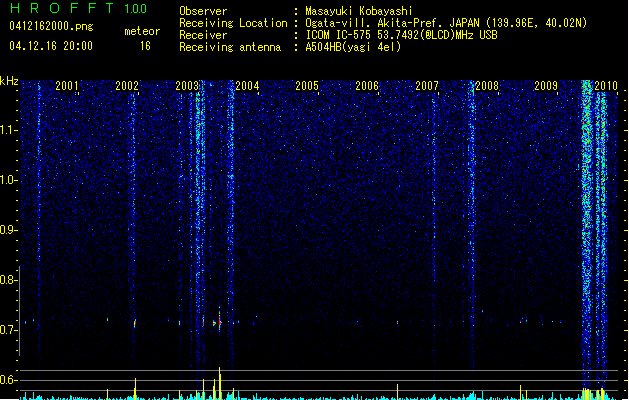
Task: Click the 2005 time marker
Action: tap(307, 85)
